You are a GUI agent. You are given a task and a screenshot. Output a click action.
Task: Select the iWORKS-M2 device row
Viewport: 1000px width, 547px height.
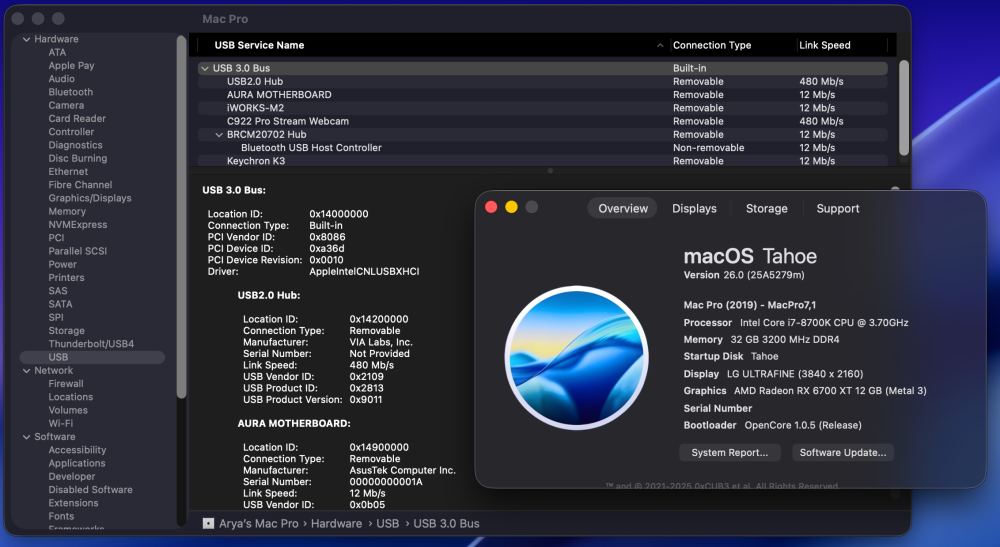(543, 108)
